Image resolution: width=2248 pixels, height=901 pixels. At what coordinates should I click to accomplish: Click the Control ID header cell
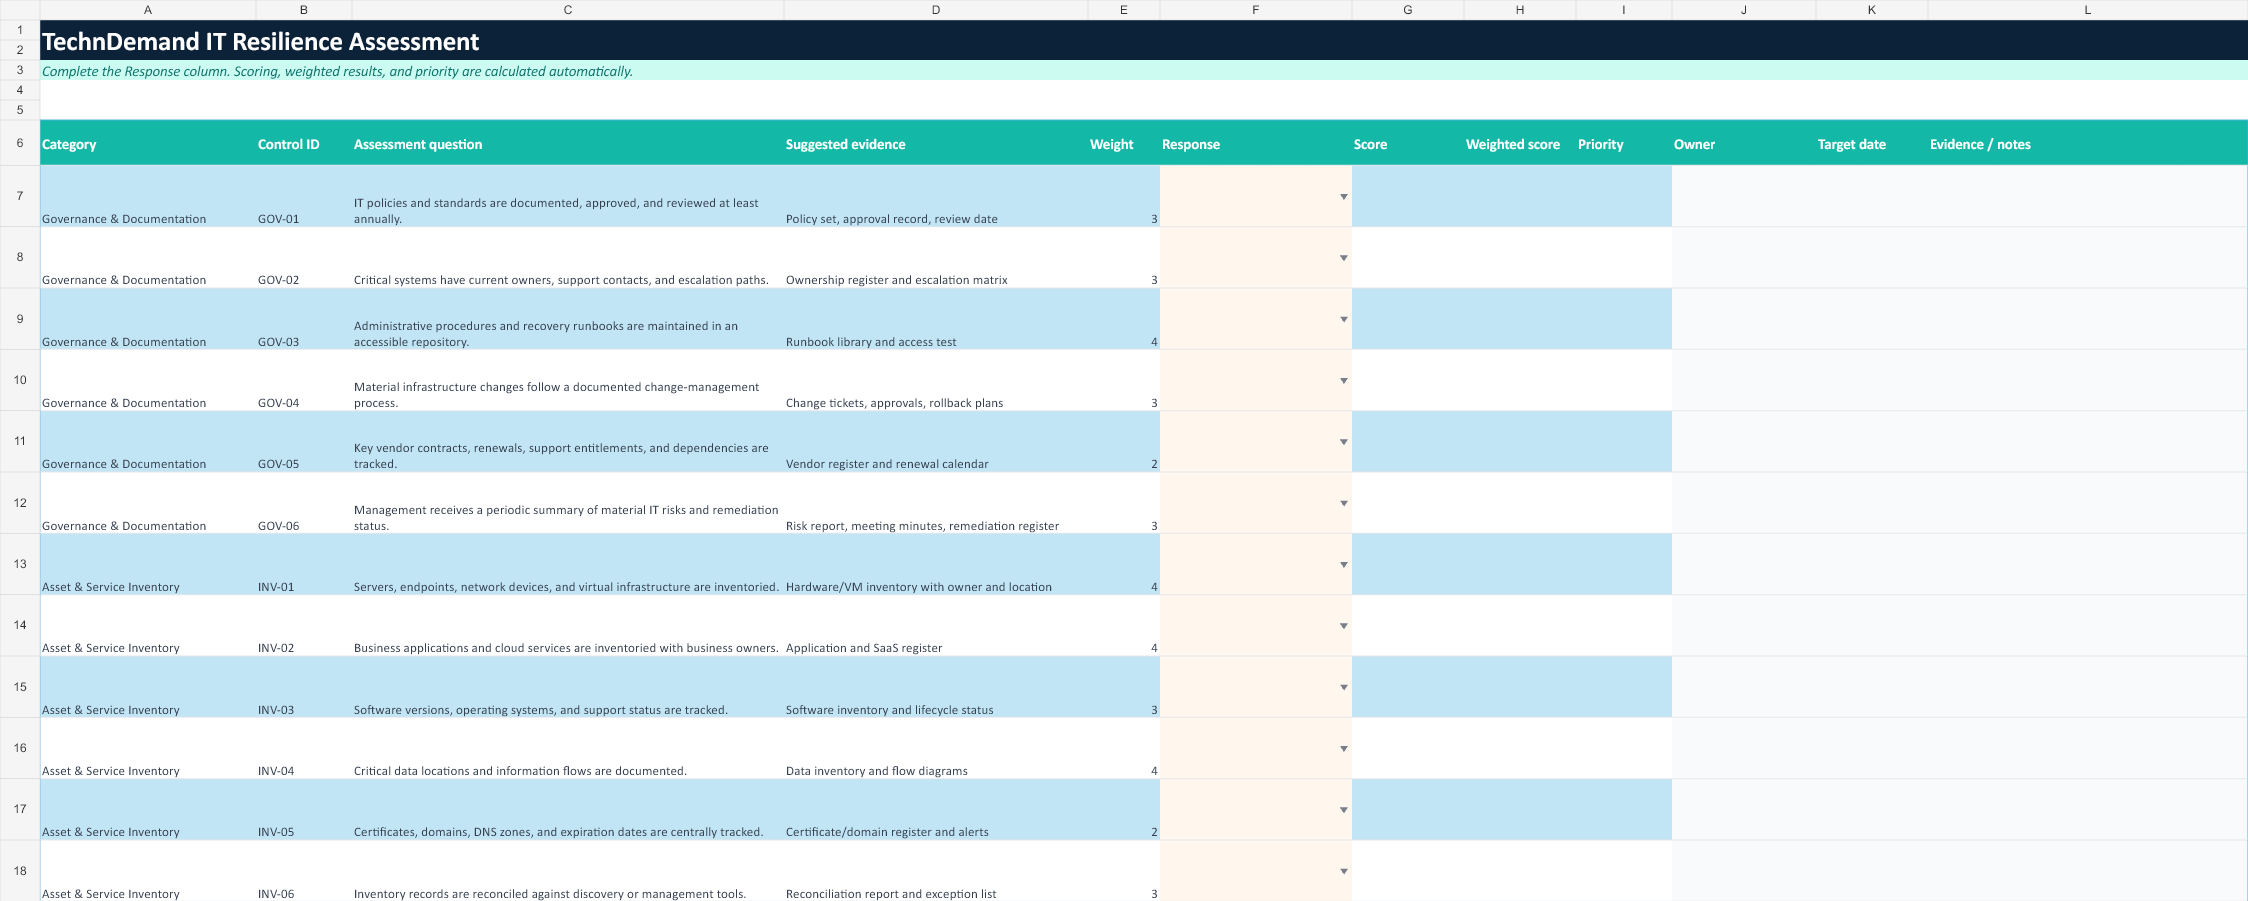pos(304,144)
